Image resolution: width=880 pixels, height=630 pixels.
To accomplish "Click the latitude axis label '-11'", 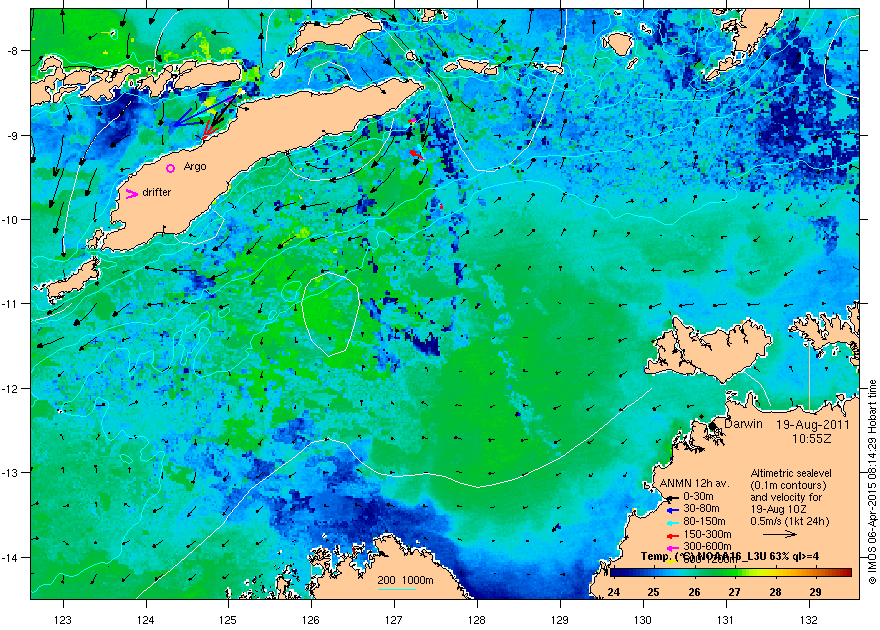I will point(11,304).
